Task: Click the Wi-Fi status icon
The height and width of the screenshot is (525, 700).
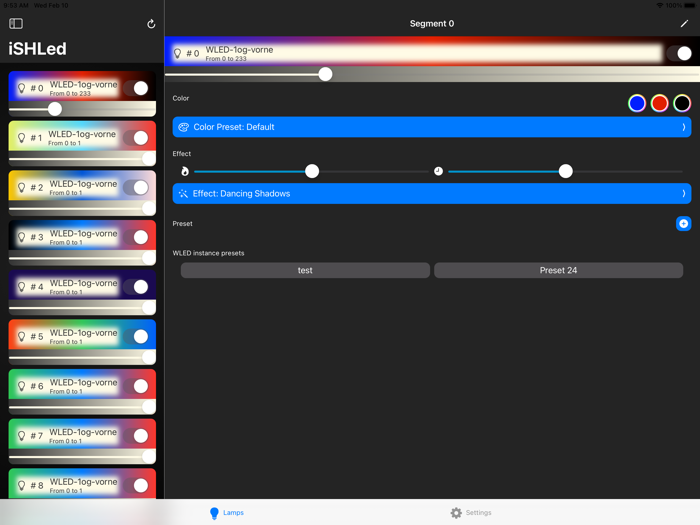Action: click(659, 5)
